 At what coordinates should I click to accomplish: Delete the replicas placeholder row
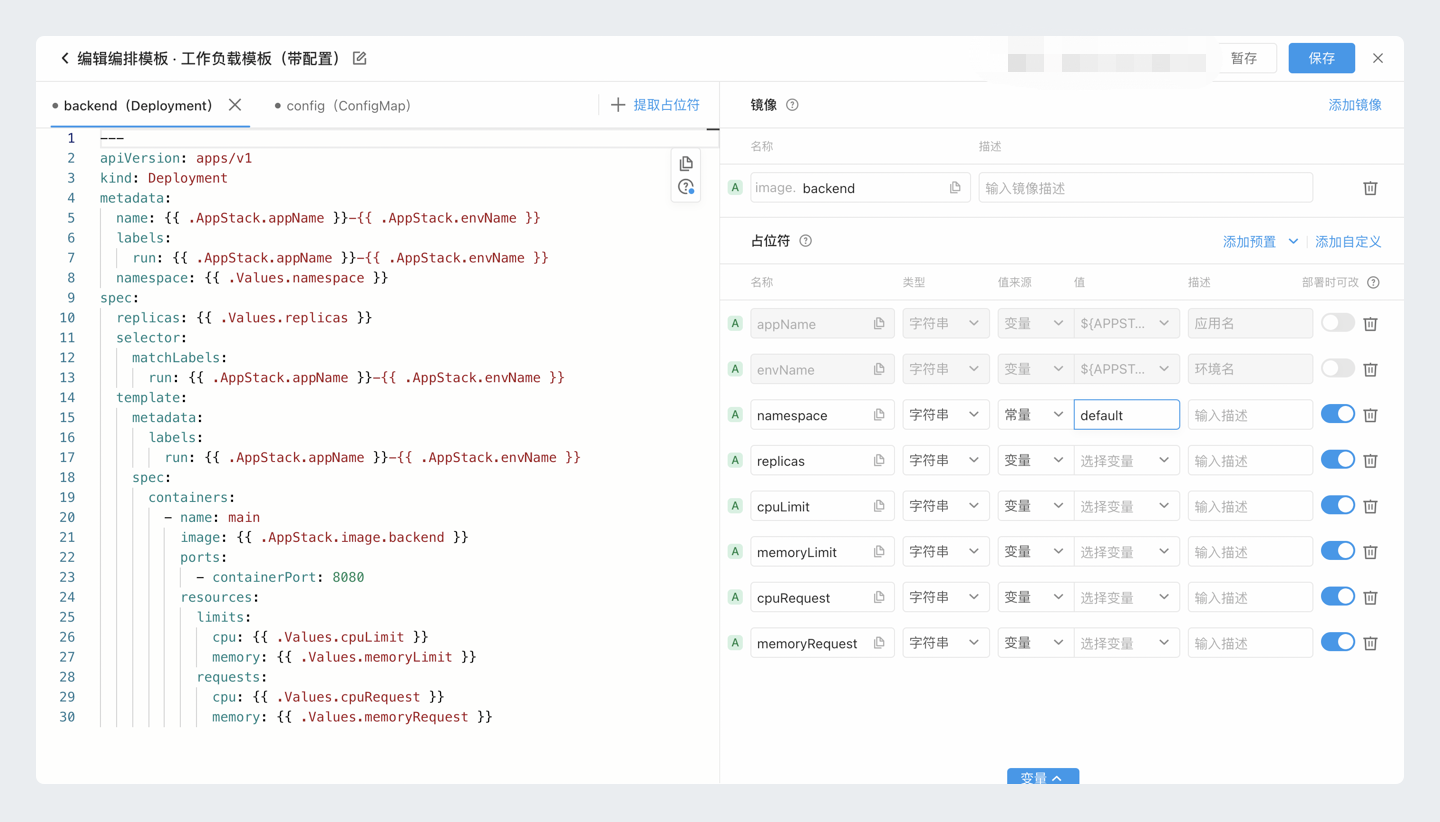click(1370, 461)
